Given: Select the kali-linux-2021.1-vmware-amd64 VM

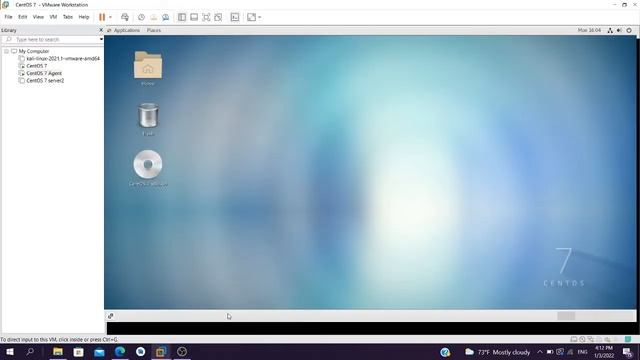Looking at the screenshot, I should tap(63, 59).
